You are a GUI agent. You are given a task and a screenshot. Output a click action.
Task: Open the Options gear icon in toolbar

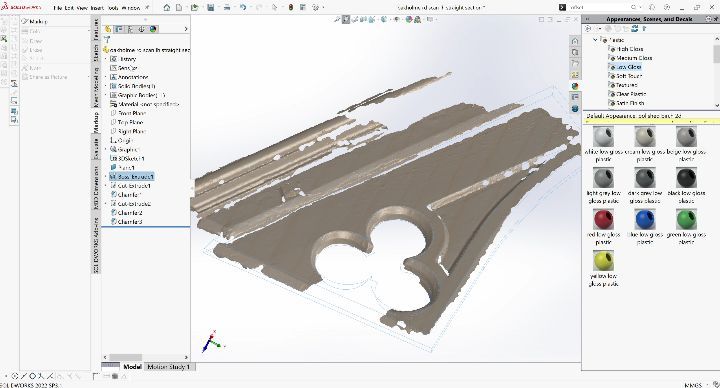pos(315,7)
